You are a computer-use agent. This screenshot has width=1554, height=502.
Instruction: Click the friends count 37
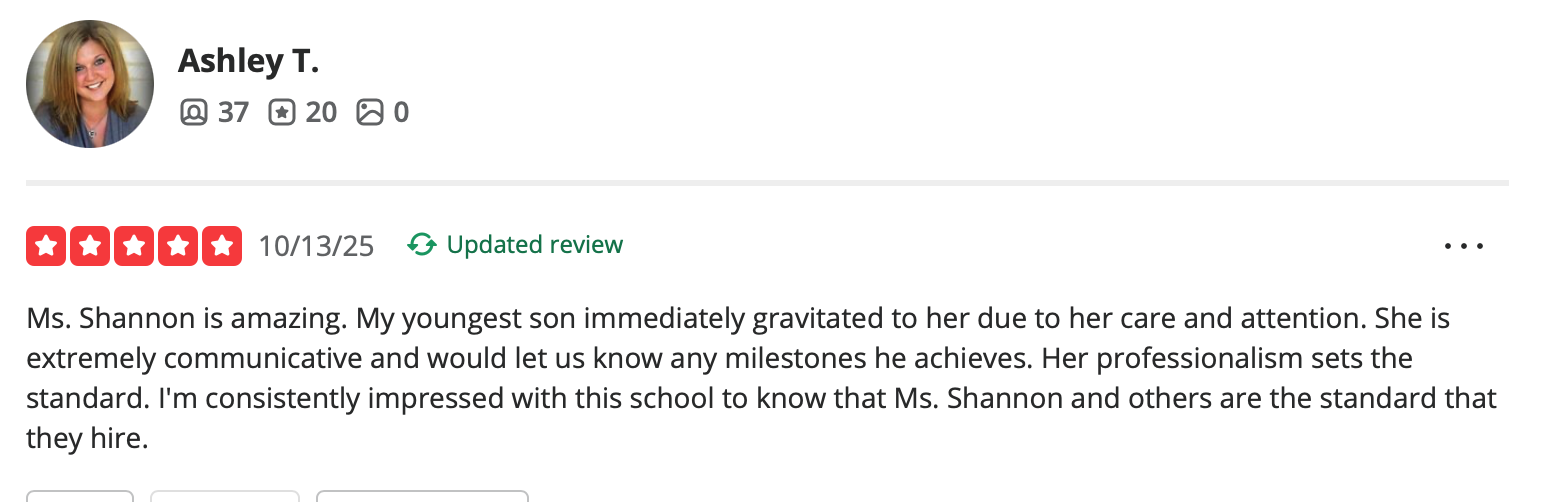233,112
